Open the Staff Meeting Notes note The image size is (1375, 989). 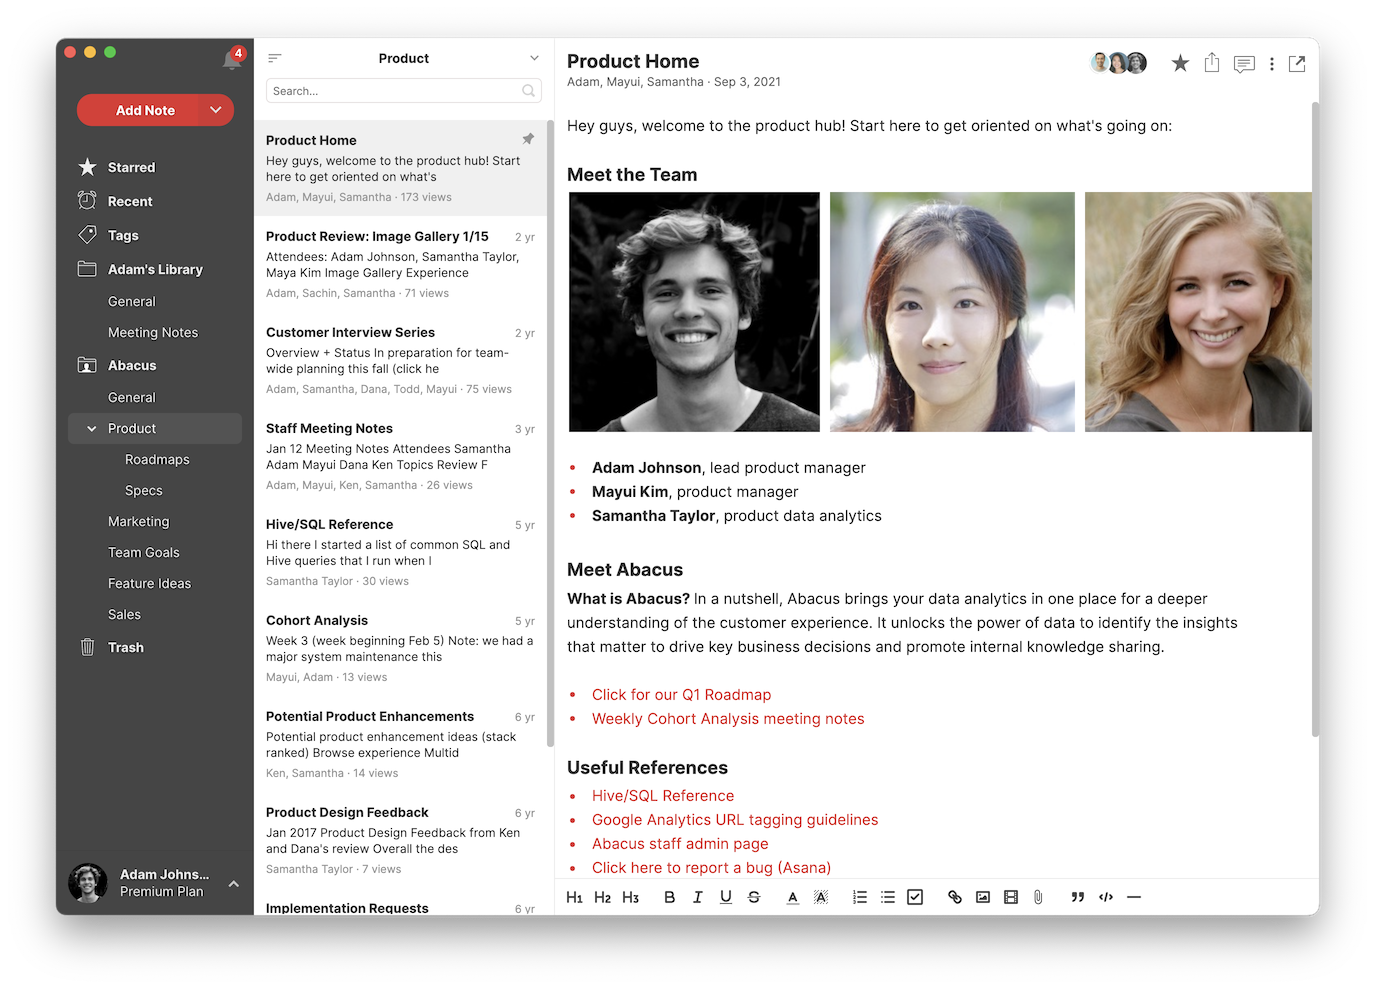tap(400, 456)
